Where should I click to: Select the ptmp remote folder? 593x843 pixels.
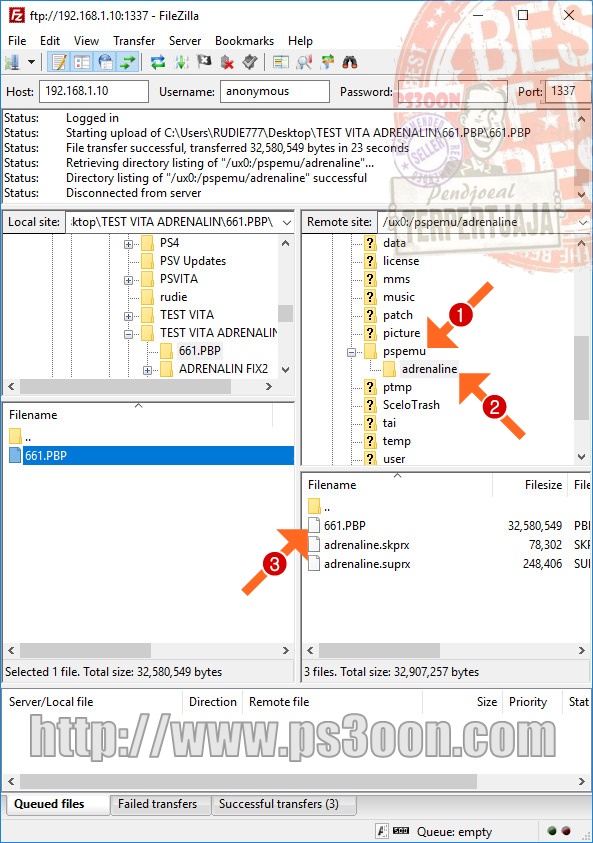[x=397, y=387]
